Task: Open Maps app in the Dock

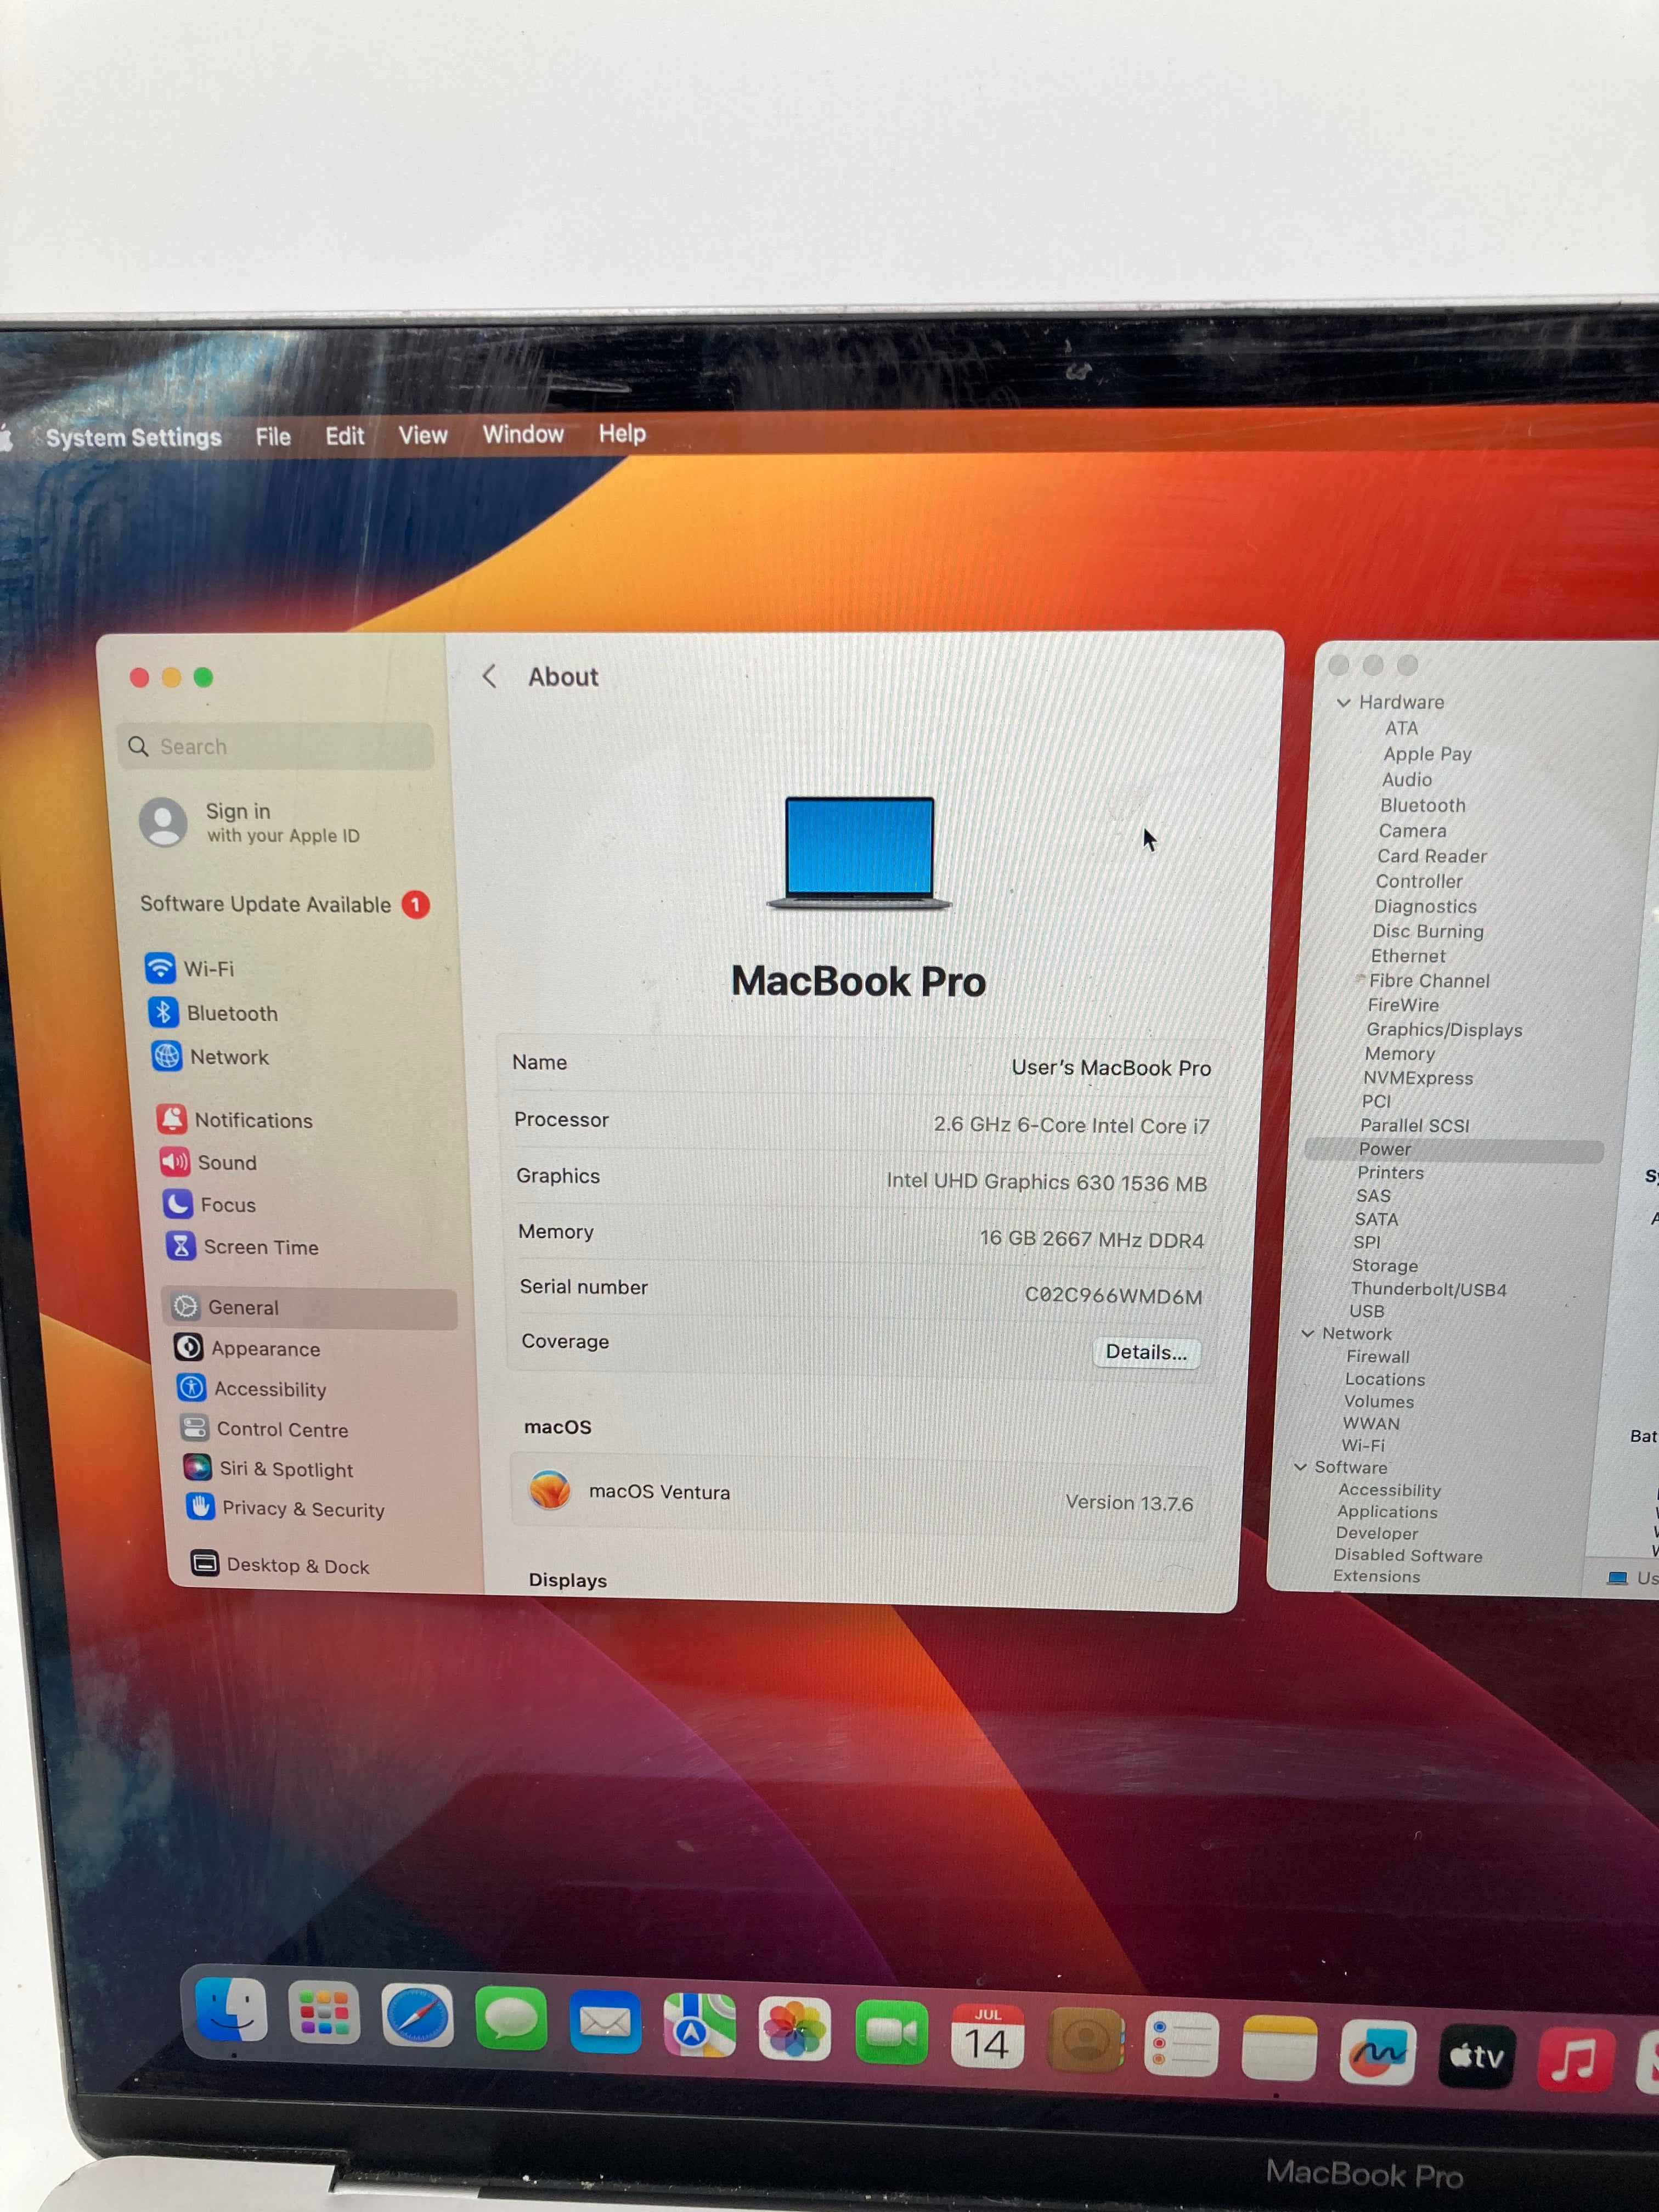Action: click(x=699, y=2025)
